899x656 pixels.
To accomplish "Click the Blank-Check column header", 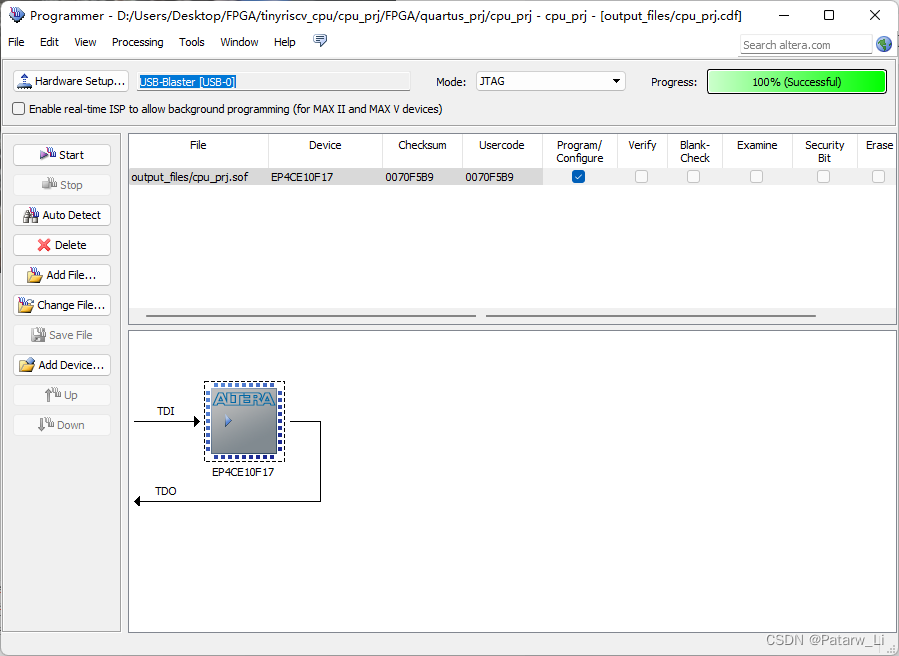I will pyautogui.click(x=695, y=151).
